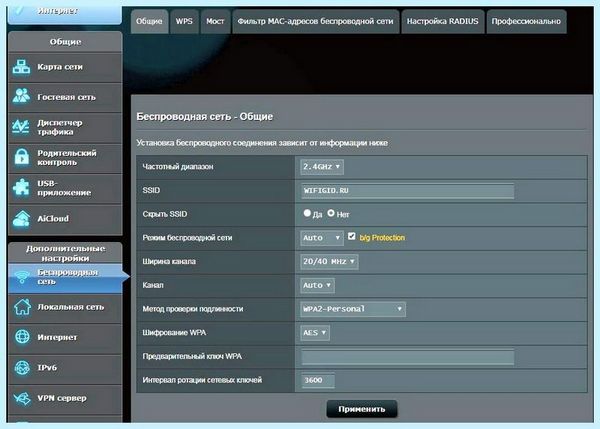
Task: Open 'VPN сервер' menu label
Action: (62, 398)
